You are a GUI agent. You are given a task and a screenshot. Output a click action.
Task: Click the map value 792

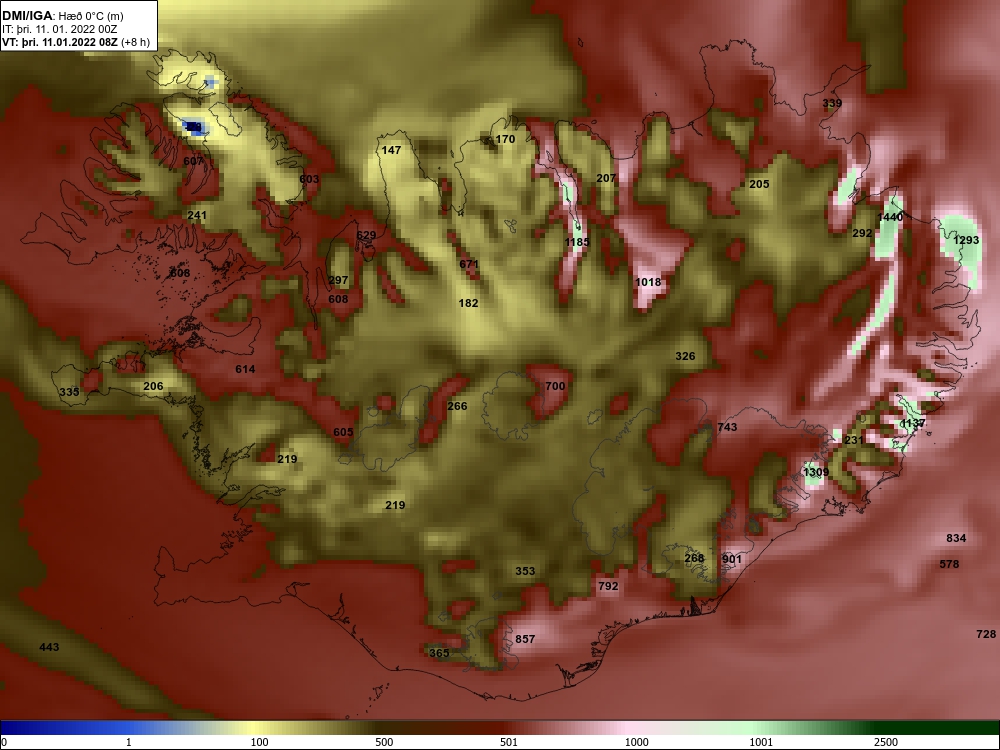point(608,585)
